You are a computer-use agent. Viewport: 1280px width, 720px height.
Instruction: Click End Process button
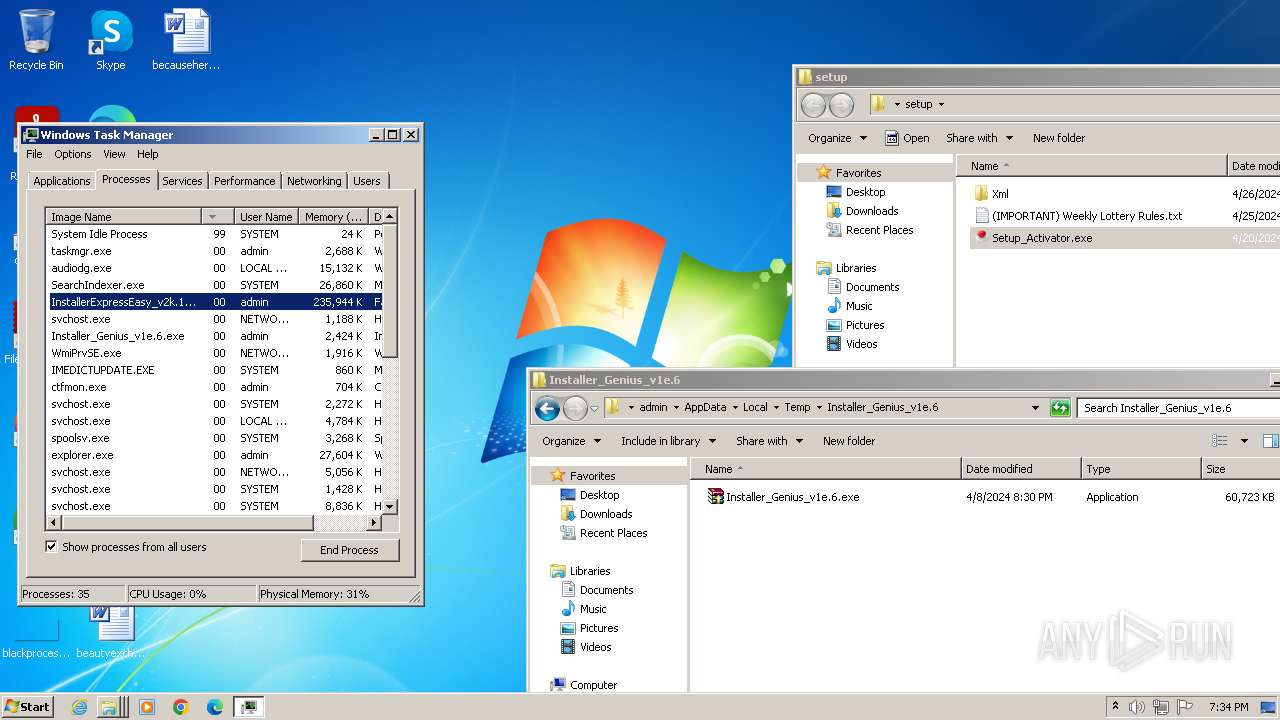[350, 550]
